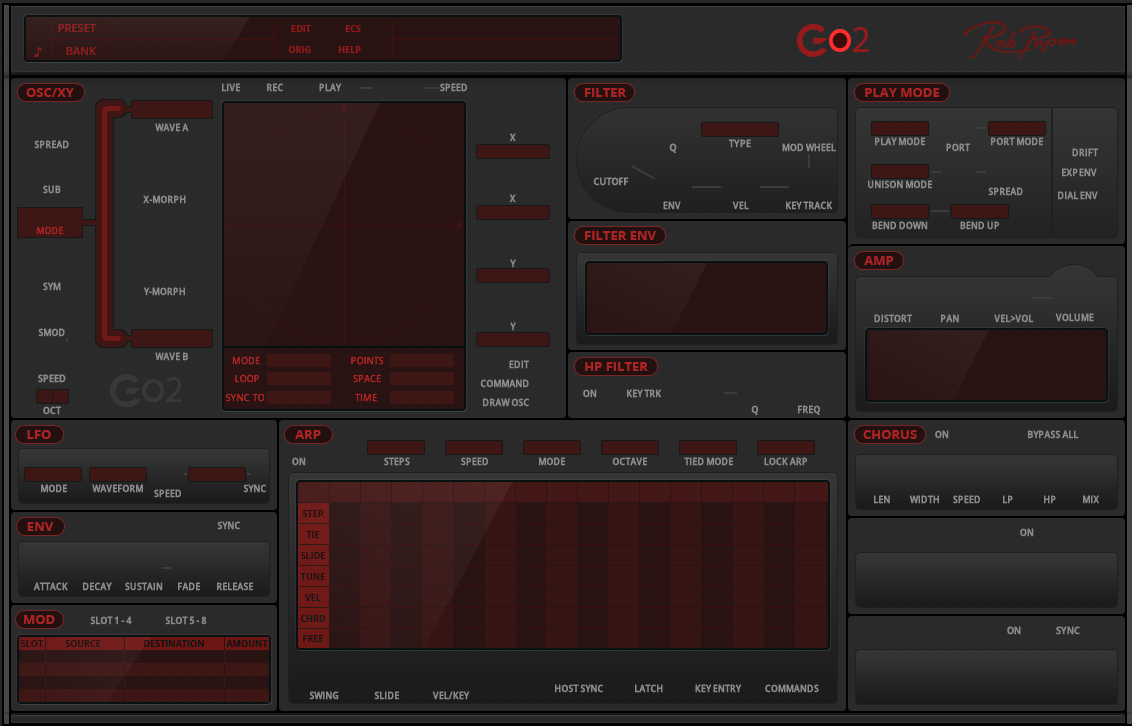Image resolution: width=1132 pixels, height=726 pixels.
Task: Select the ORIG option
Action: 300,50
